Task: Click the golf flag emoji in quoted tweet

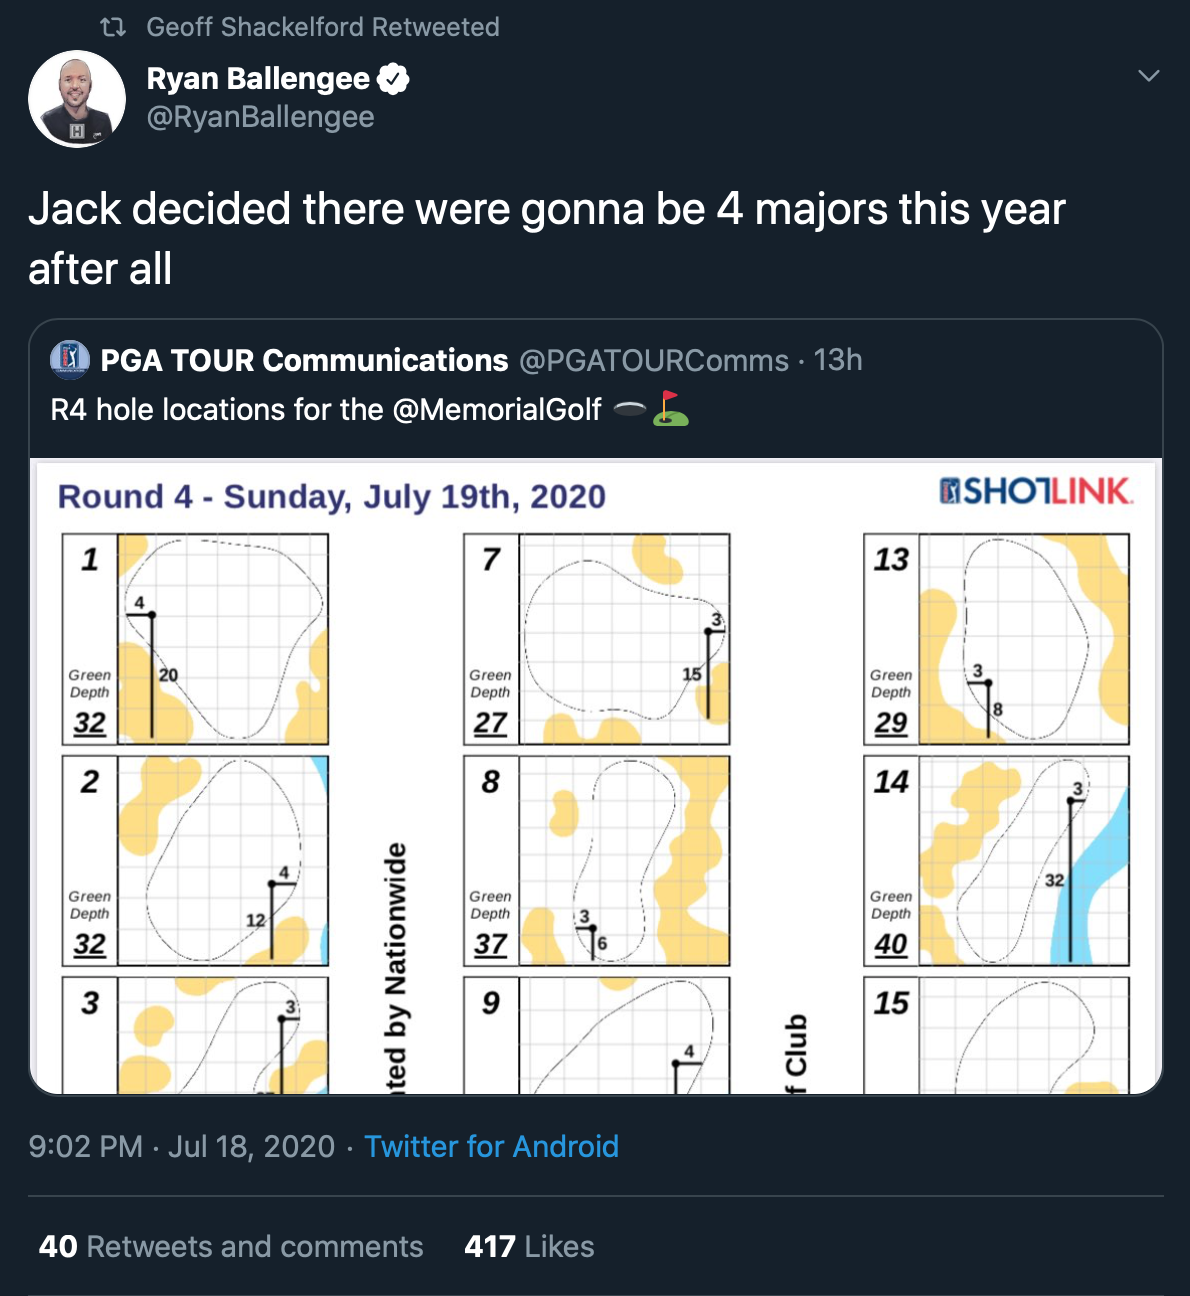Action: (670, 408)
